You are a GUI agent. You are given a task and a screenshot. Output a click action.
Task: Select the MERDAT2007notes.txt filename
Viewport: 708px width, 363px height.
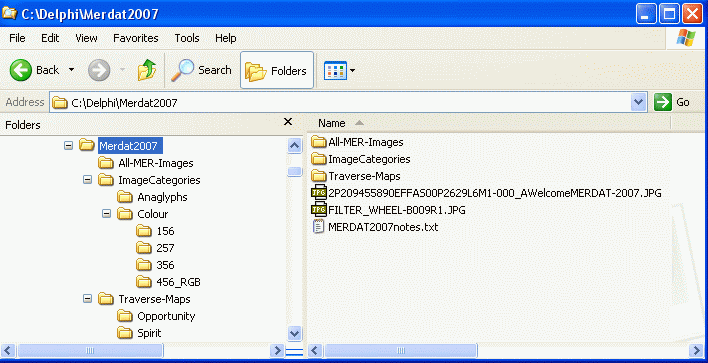click(383, 227)
